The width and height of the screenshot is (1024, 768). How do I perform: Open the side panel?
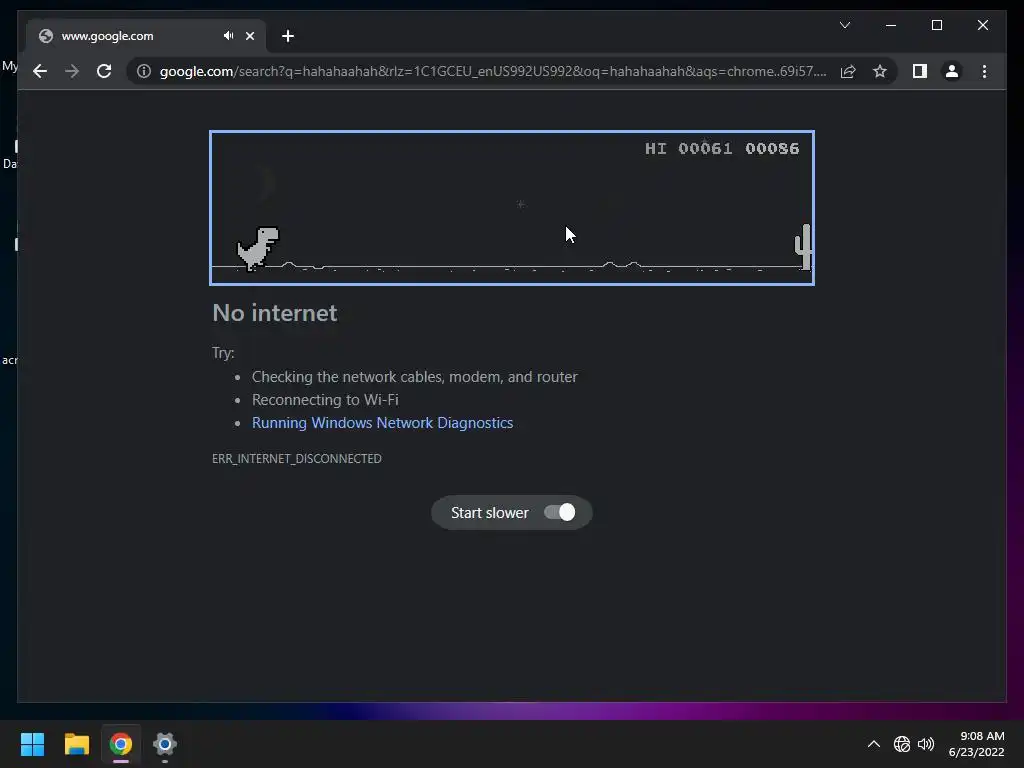920,71
